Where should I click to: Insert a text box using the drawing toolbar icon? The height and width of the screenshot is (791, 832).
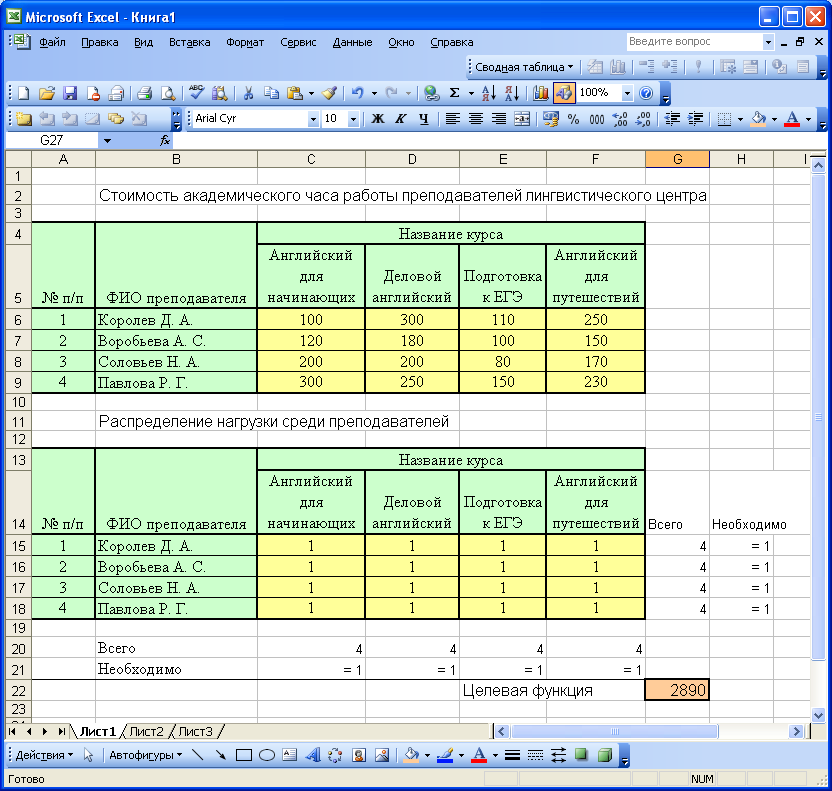289,755
